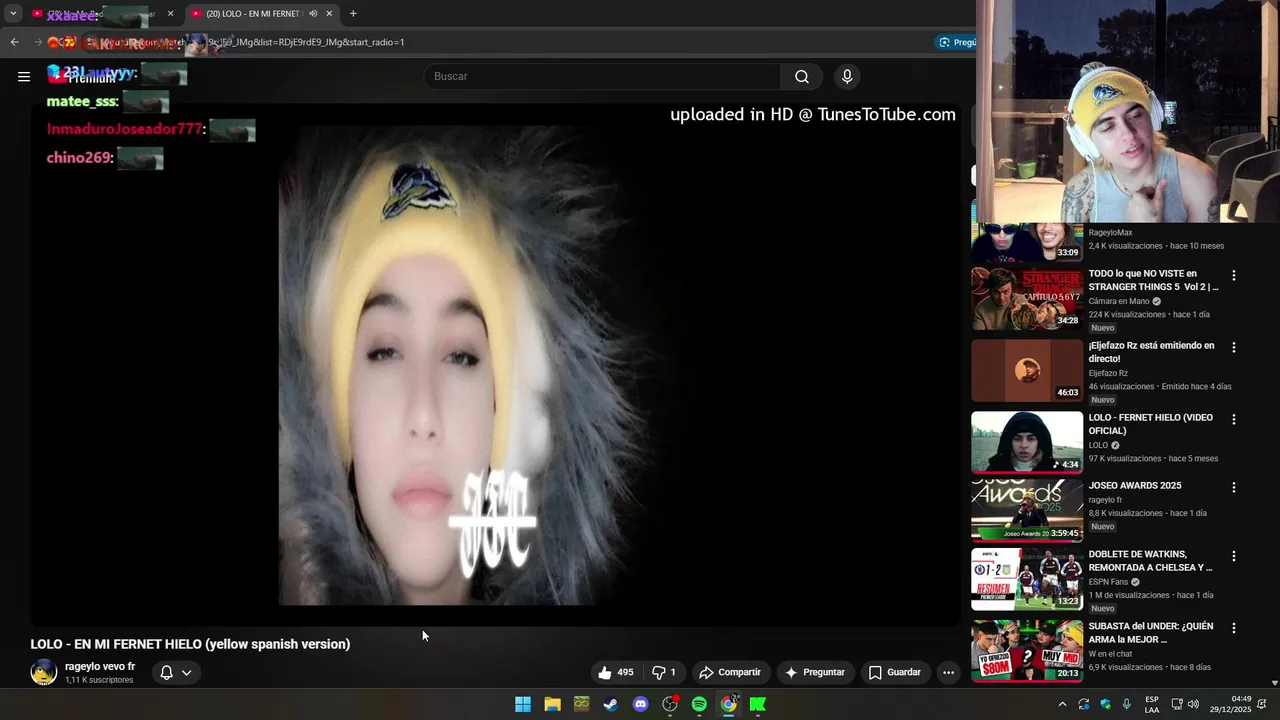
Task: Click title TODO lo que NO VISTE
Action: (x=1153, y=280)
